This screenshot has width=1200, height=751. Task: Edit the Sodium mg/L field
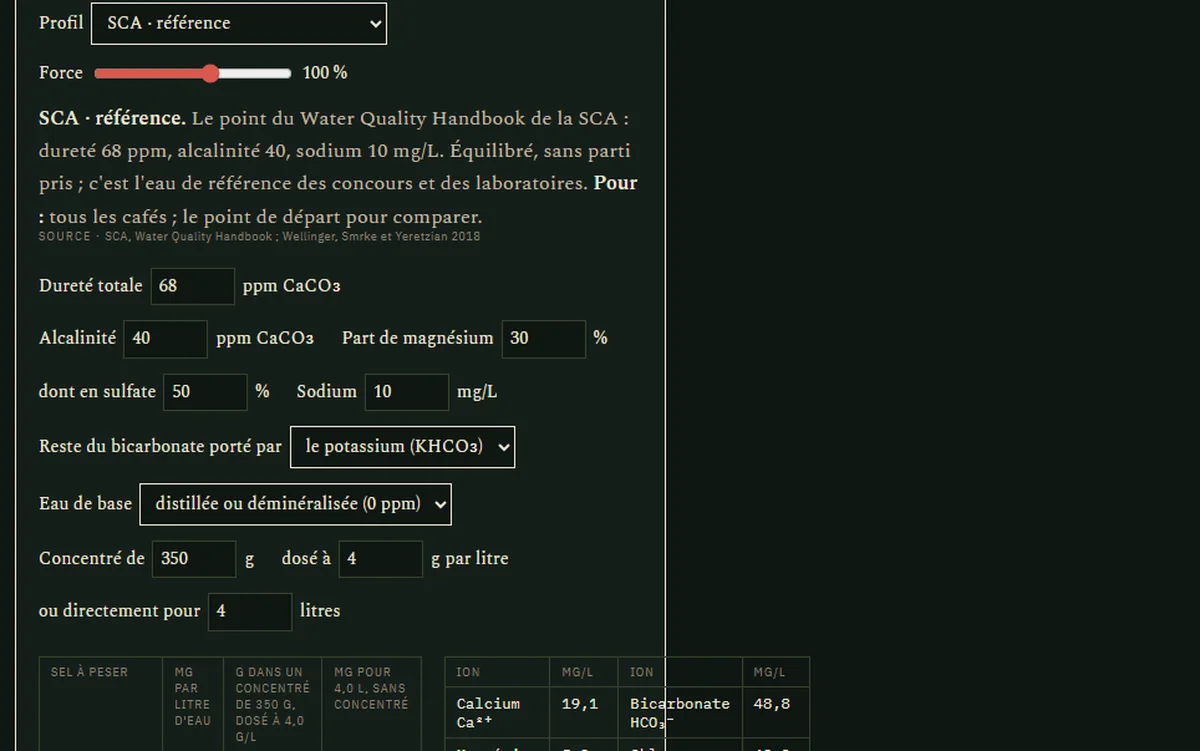tap(407, 392)
